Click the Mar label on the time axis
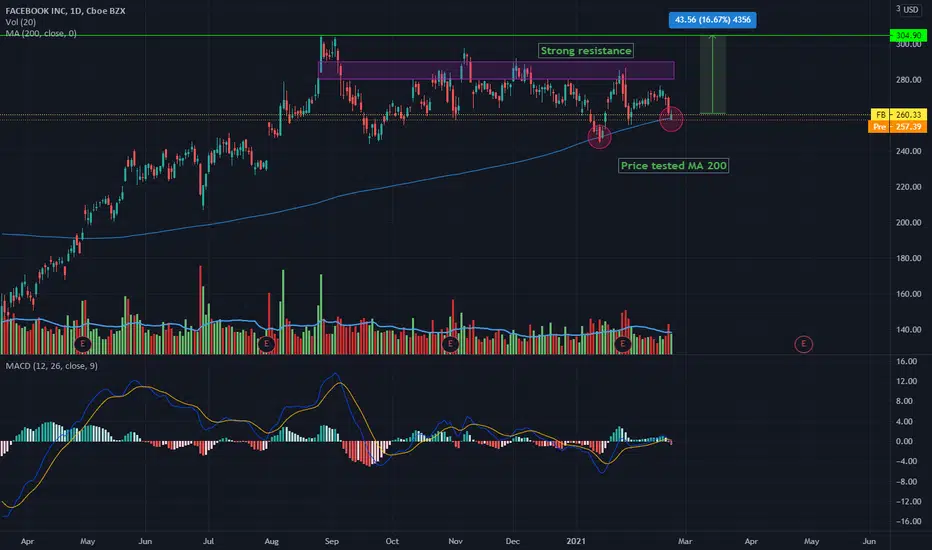 [685, 541]
